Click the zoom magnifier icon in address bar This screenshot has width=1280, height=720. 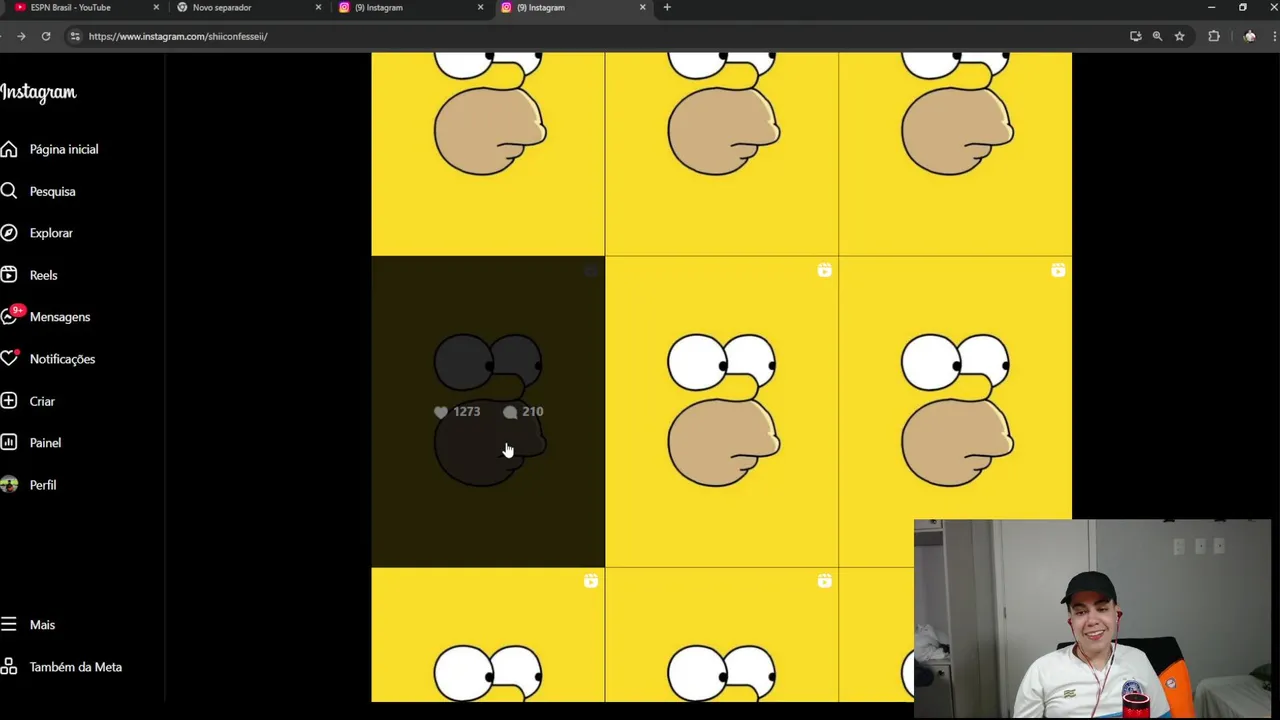coord(1157,36)
